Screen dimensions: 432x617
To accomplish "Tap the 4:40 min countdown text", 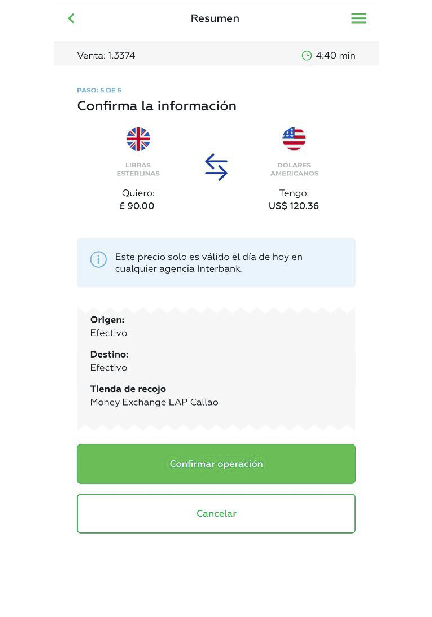I will [335, 55].
